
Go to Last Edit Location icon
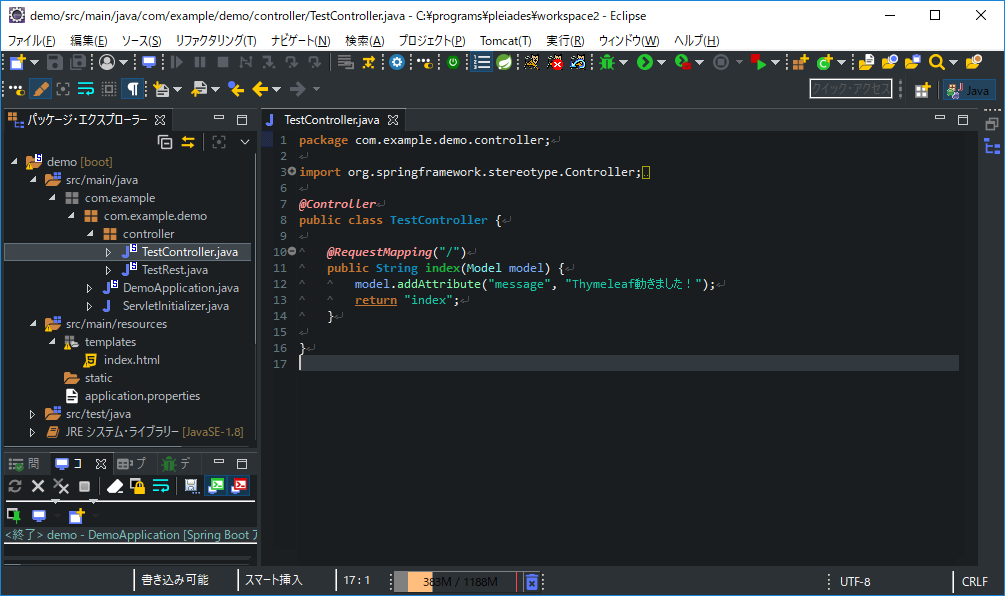236,89
